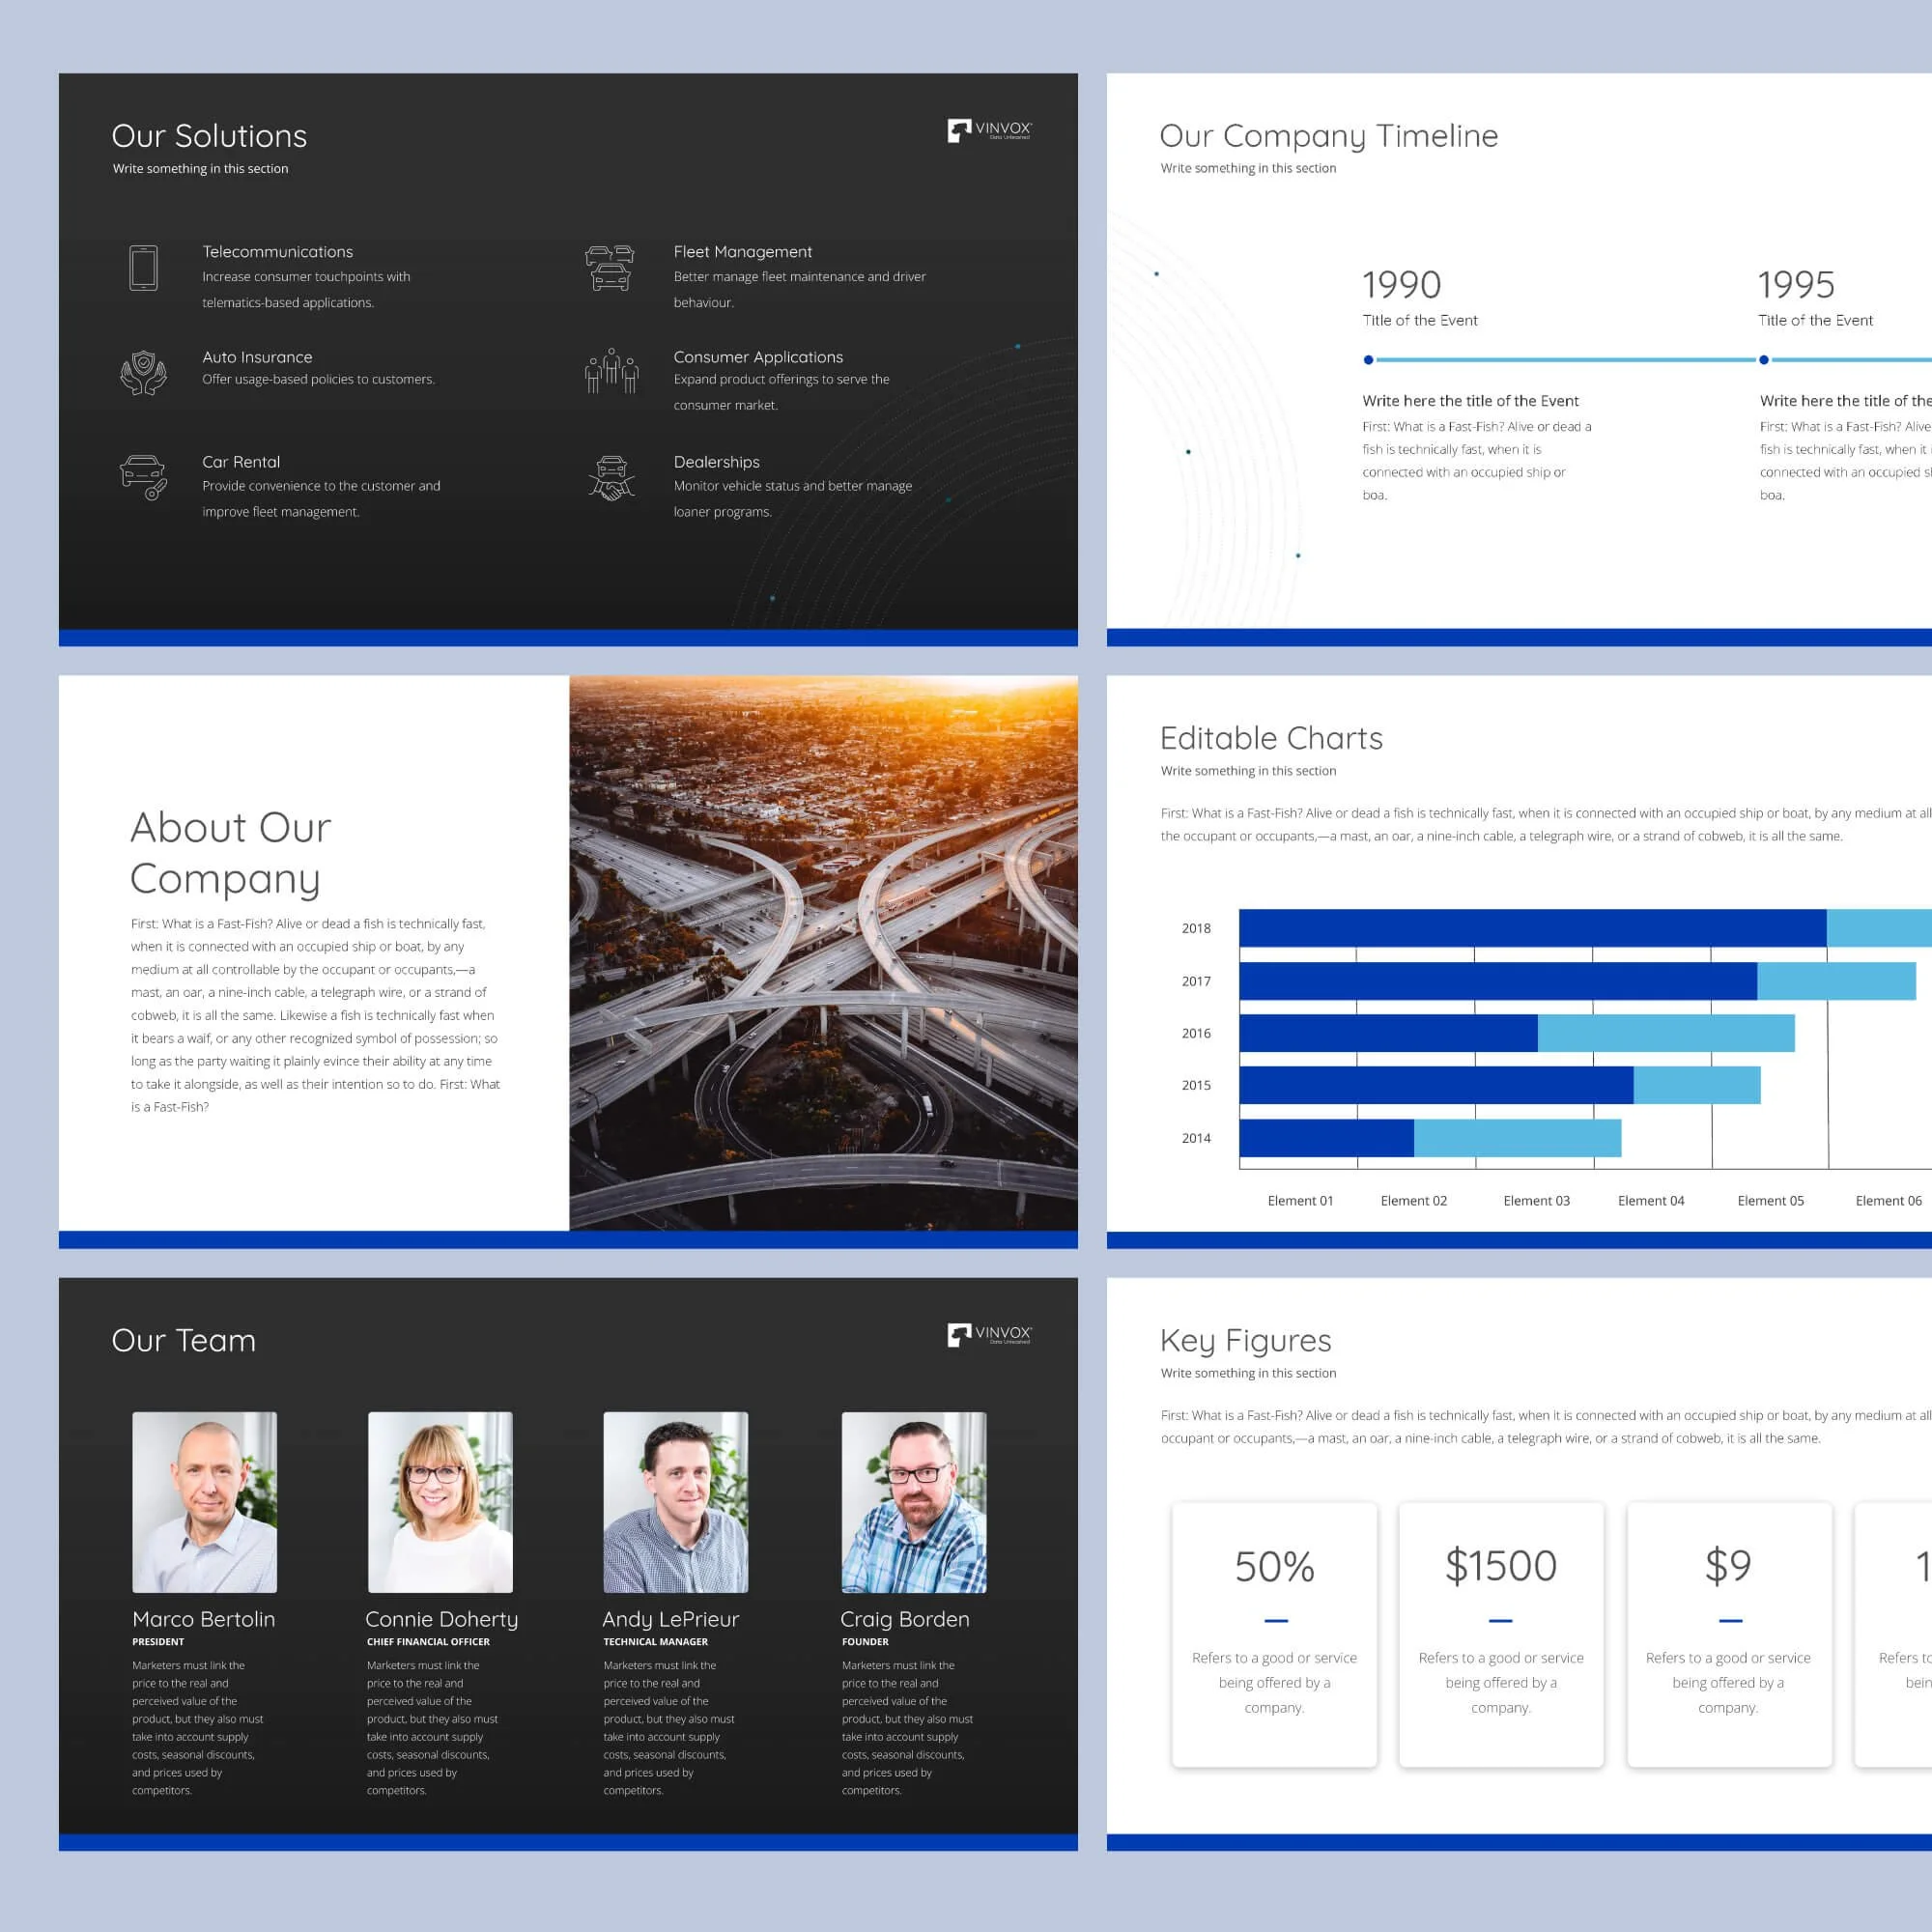Click Craig Borden's portrait photo

(x=913, y=1502)
